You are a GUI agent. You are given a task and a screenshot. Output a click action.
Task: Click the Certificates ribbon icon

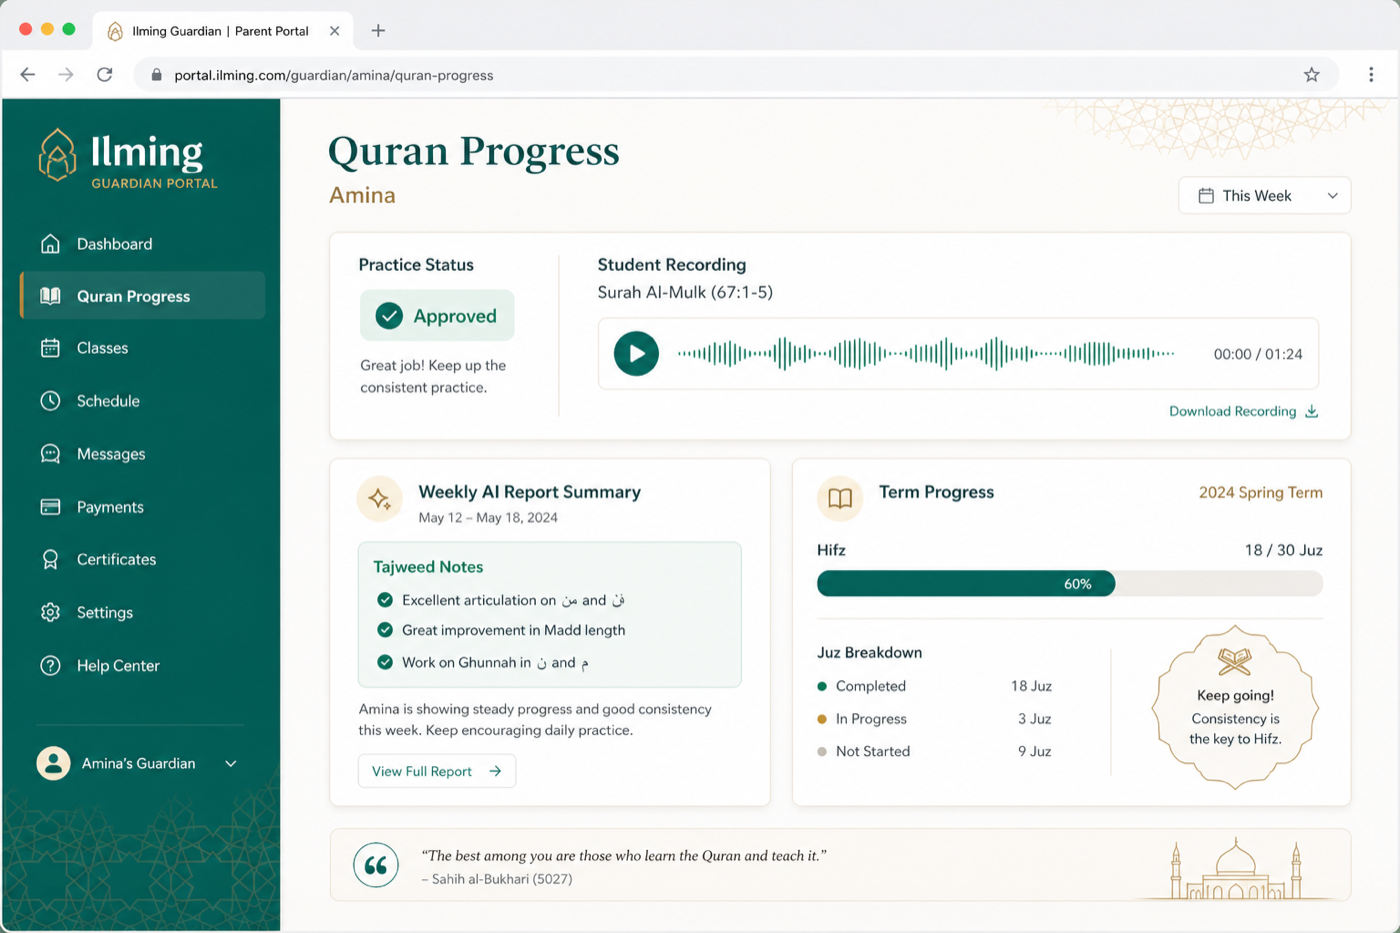coord(50,560)
